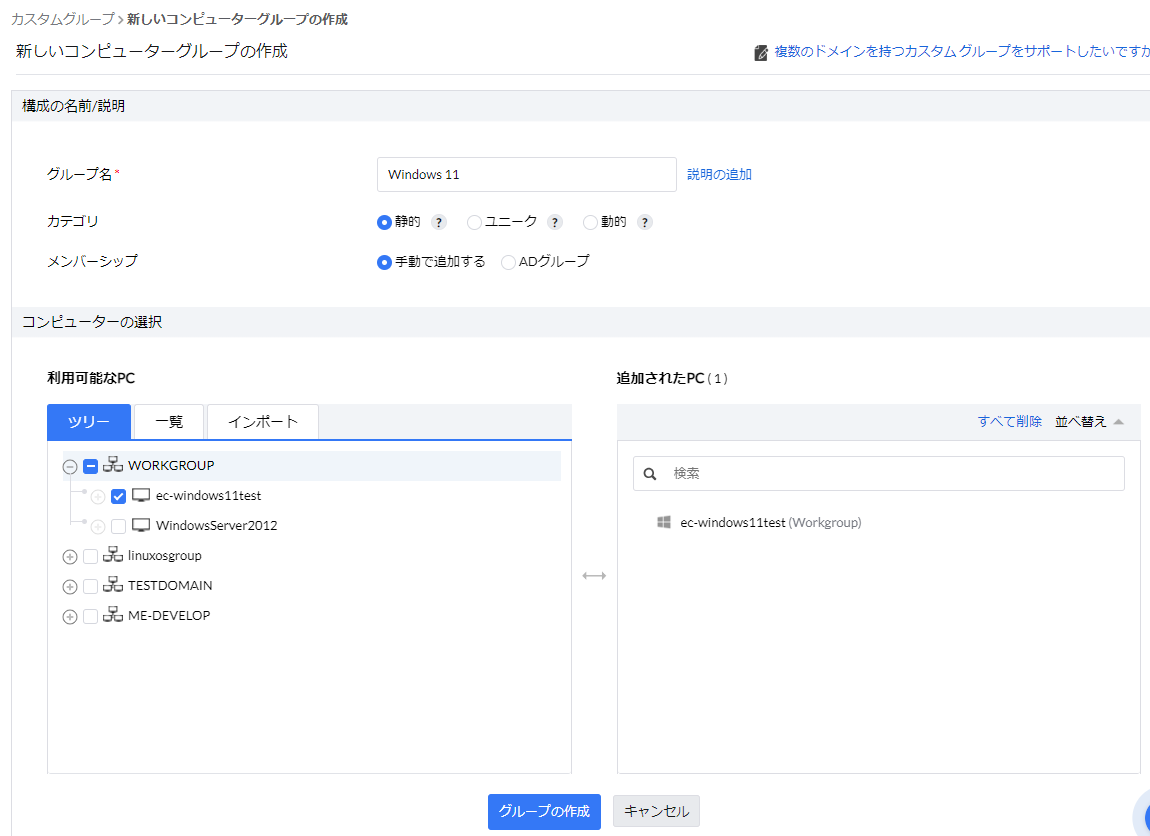Click the search magnifier icon in added PCs
The width and height of the screenshot is (1150, 836).
click(x=650, y=474)
